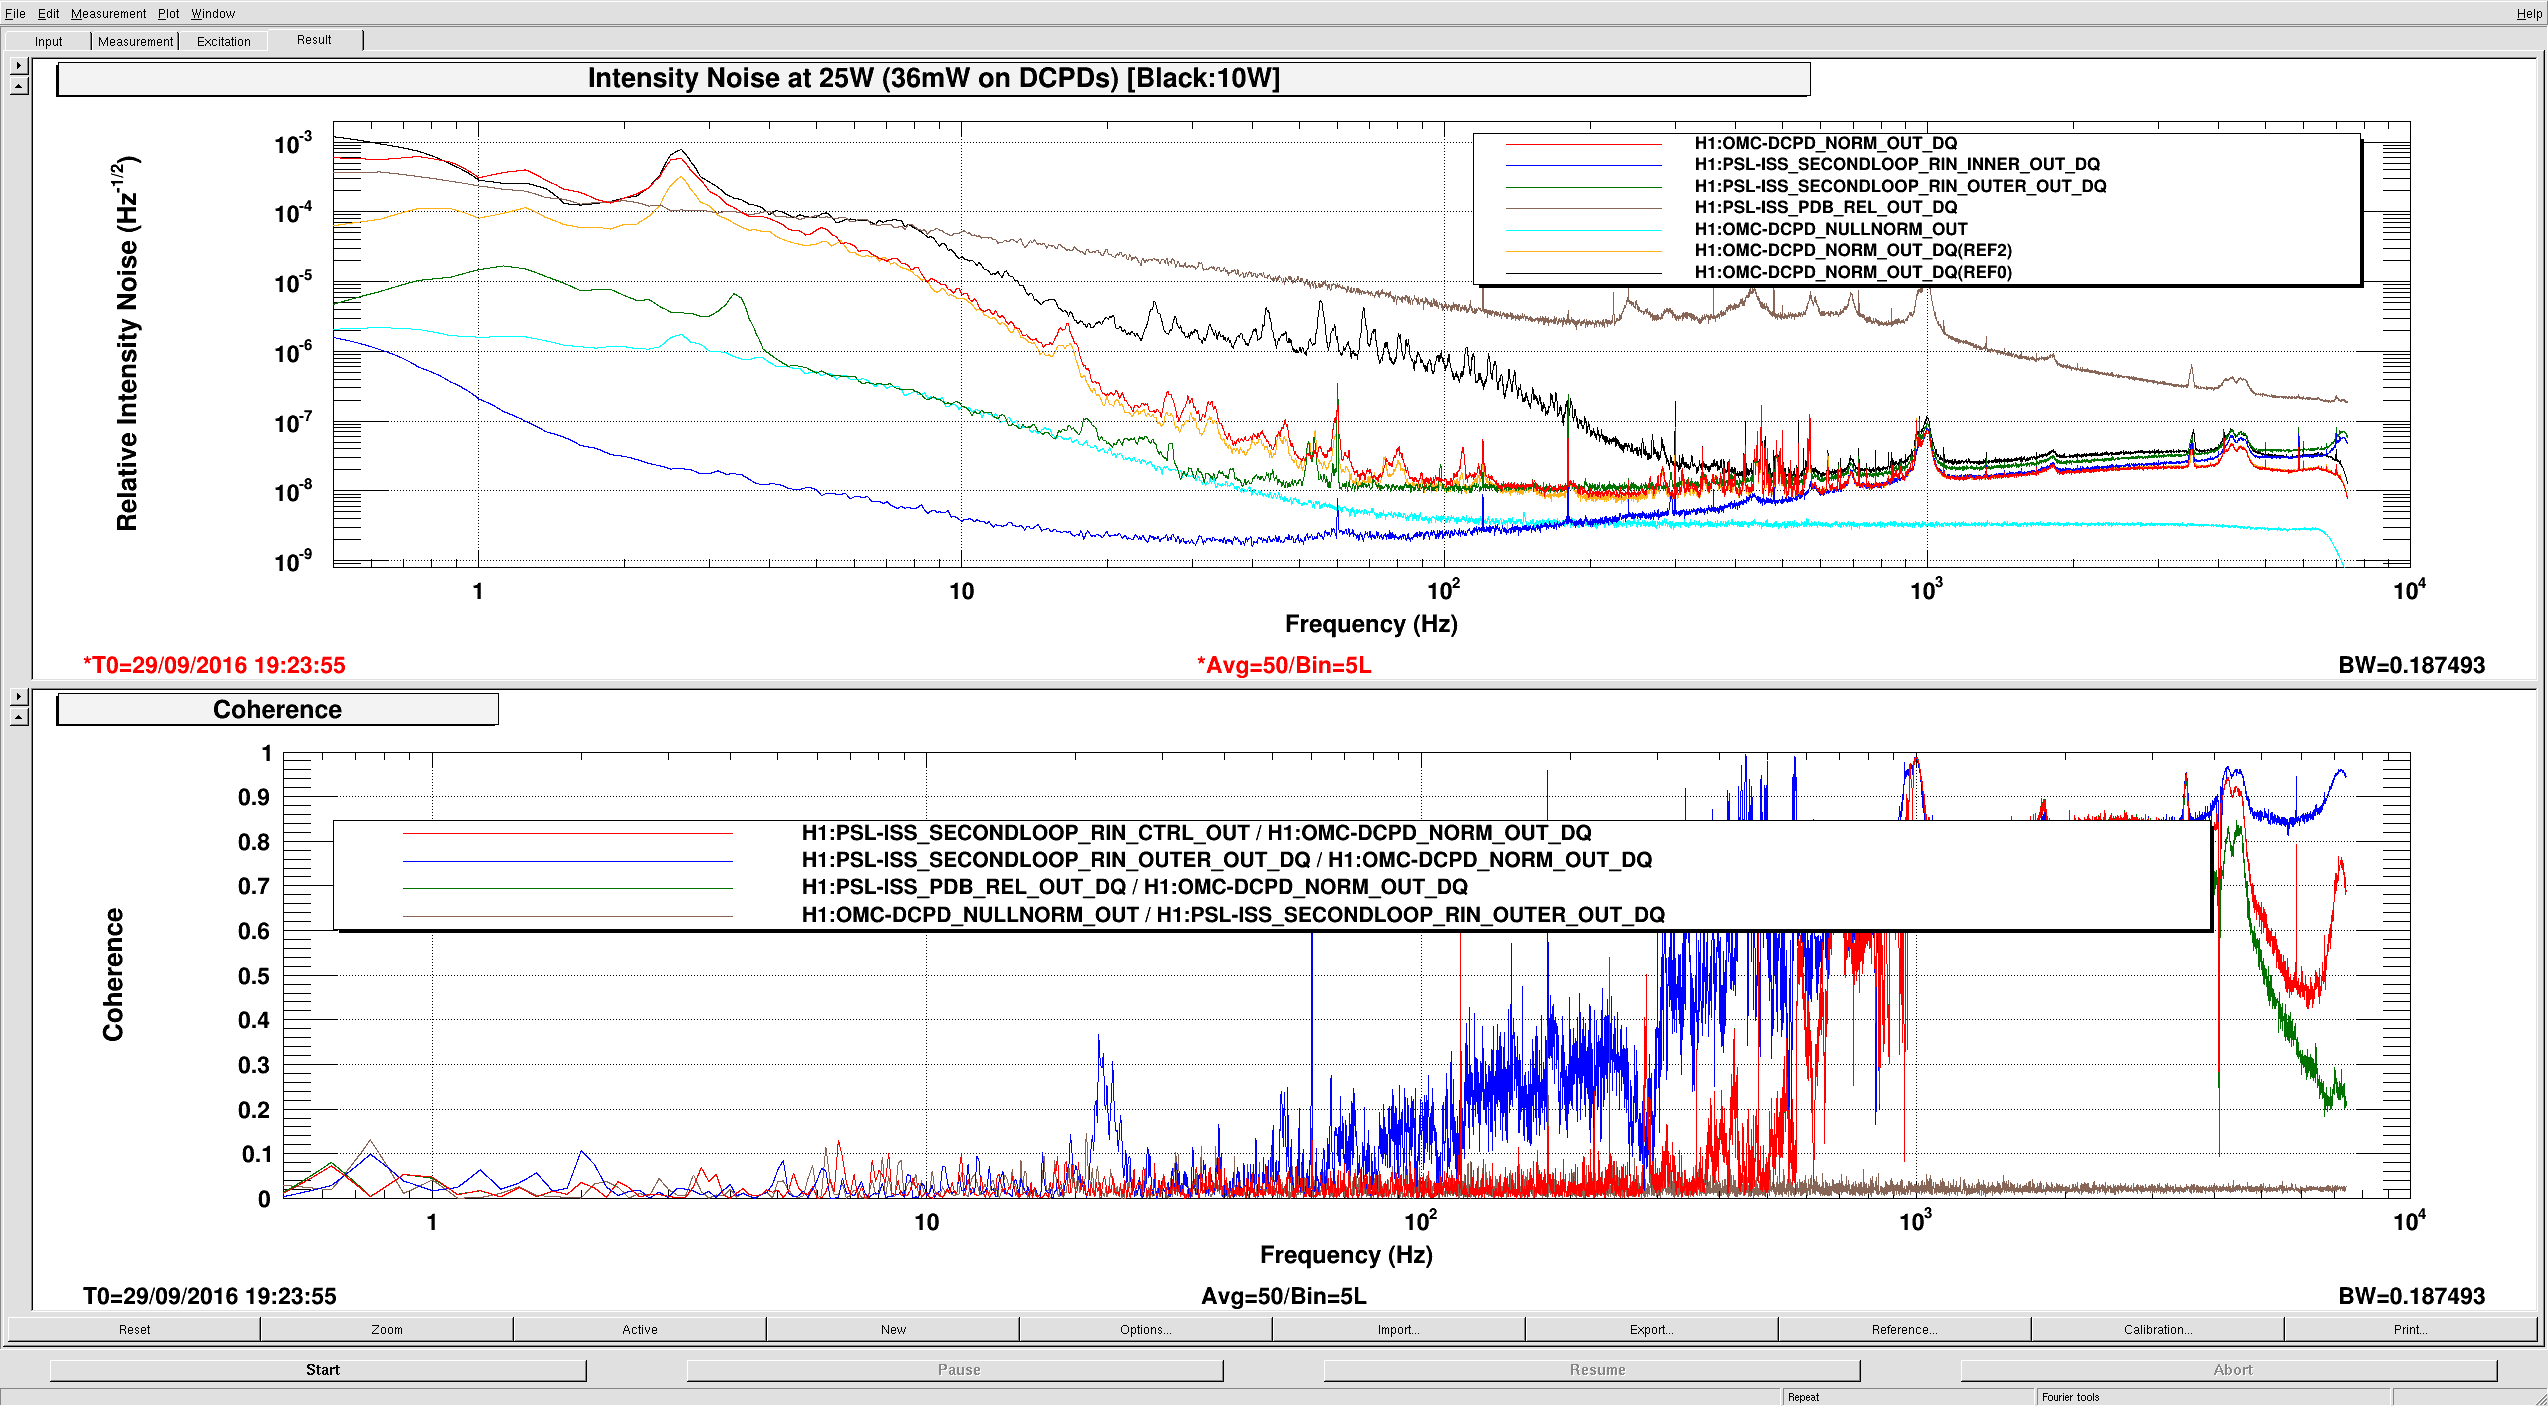Image resolution: width=2548 pixels, height=1406 pixels.
Task: Open the Plot menu
Action: click(x=168, y=13)
